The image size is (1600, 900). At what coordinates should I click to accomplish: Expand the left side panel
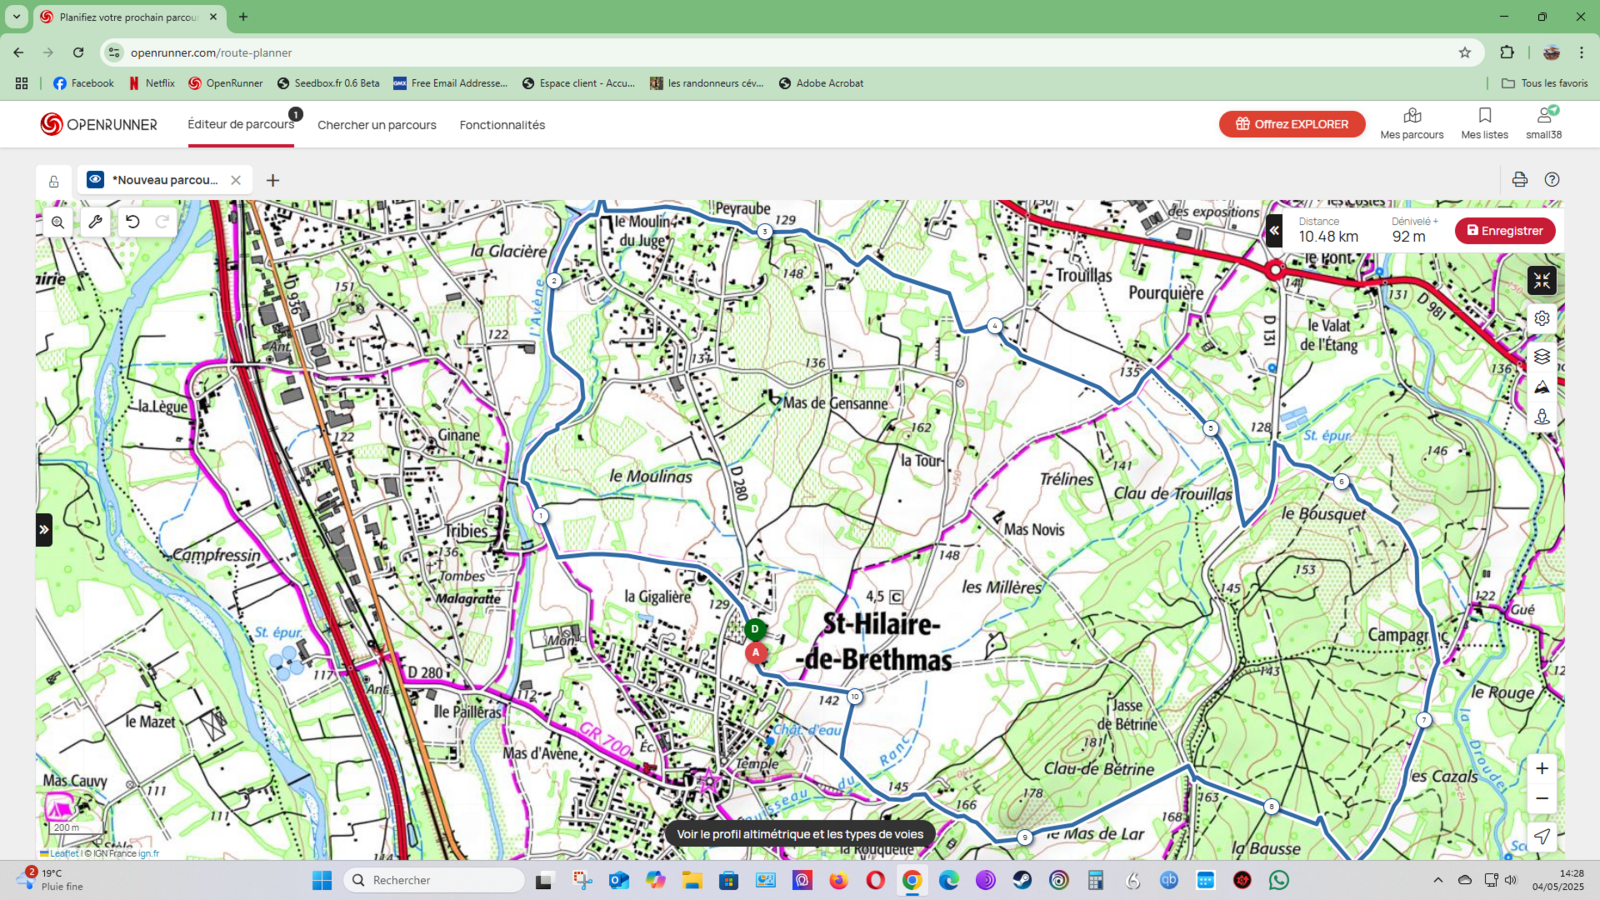pyautogui.click(x=44, y=530)
